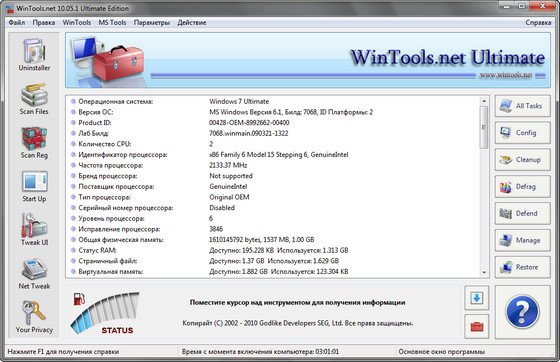Click the red toolbox icon button
This screenshot has width=560, height=362.
click(x=477, y=326)
